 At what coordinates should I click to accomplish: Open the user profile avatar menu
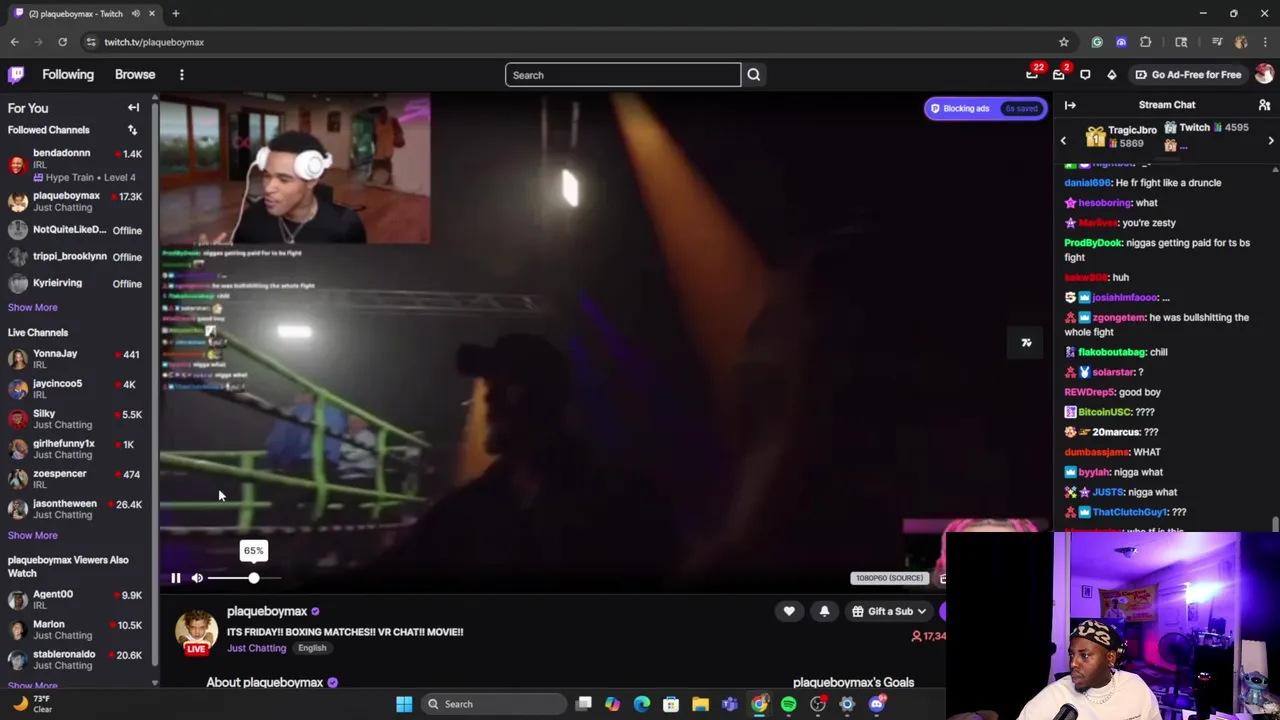pyautogui.click(x=1264, y=74)
